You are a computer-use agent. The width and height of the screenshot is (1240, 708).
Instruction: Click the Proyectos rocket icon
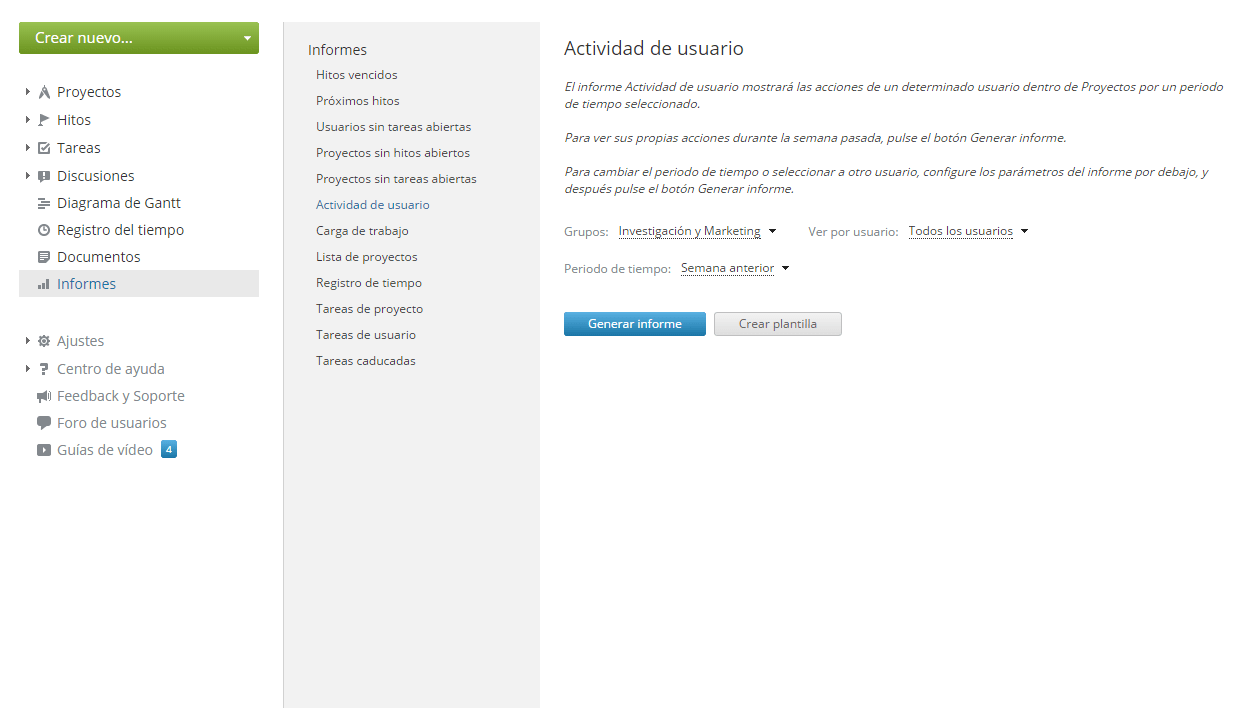(x=44, y=92)
